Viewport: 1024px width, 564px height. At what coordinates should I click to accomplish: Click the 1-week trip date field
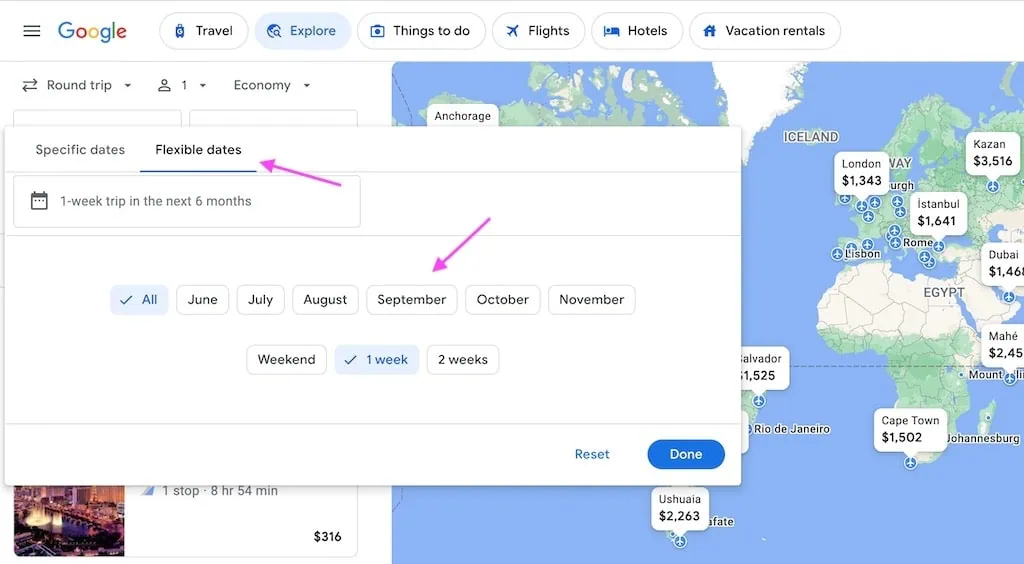pos(187,201)
